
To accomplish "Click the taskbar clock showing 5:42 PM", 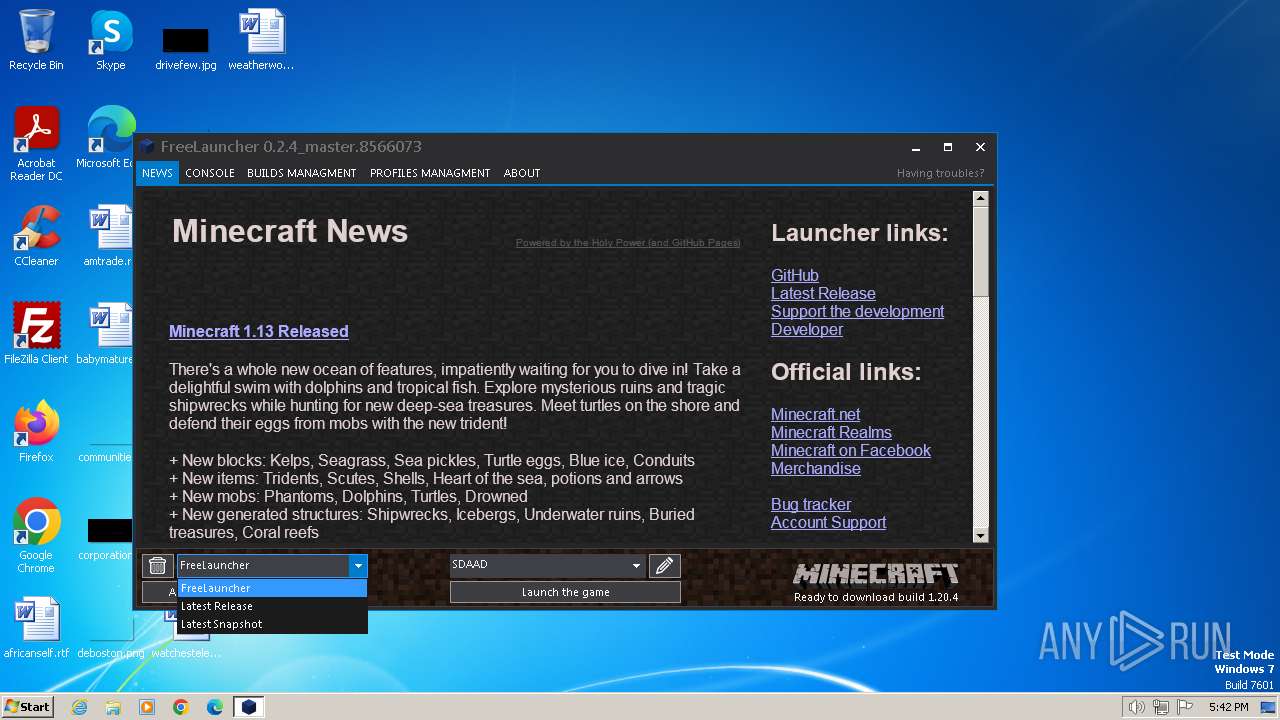I will (1228, 707).
